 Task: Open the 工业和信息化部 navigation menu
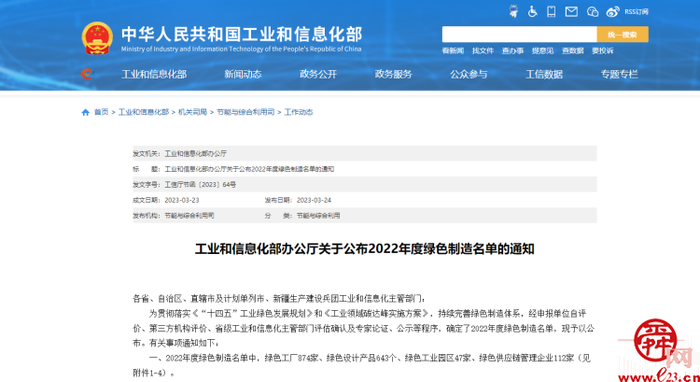(154, 75)
